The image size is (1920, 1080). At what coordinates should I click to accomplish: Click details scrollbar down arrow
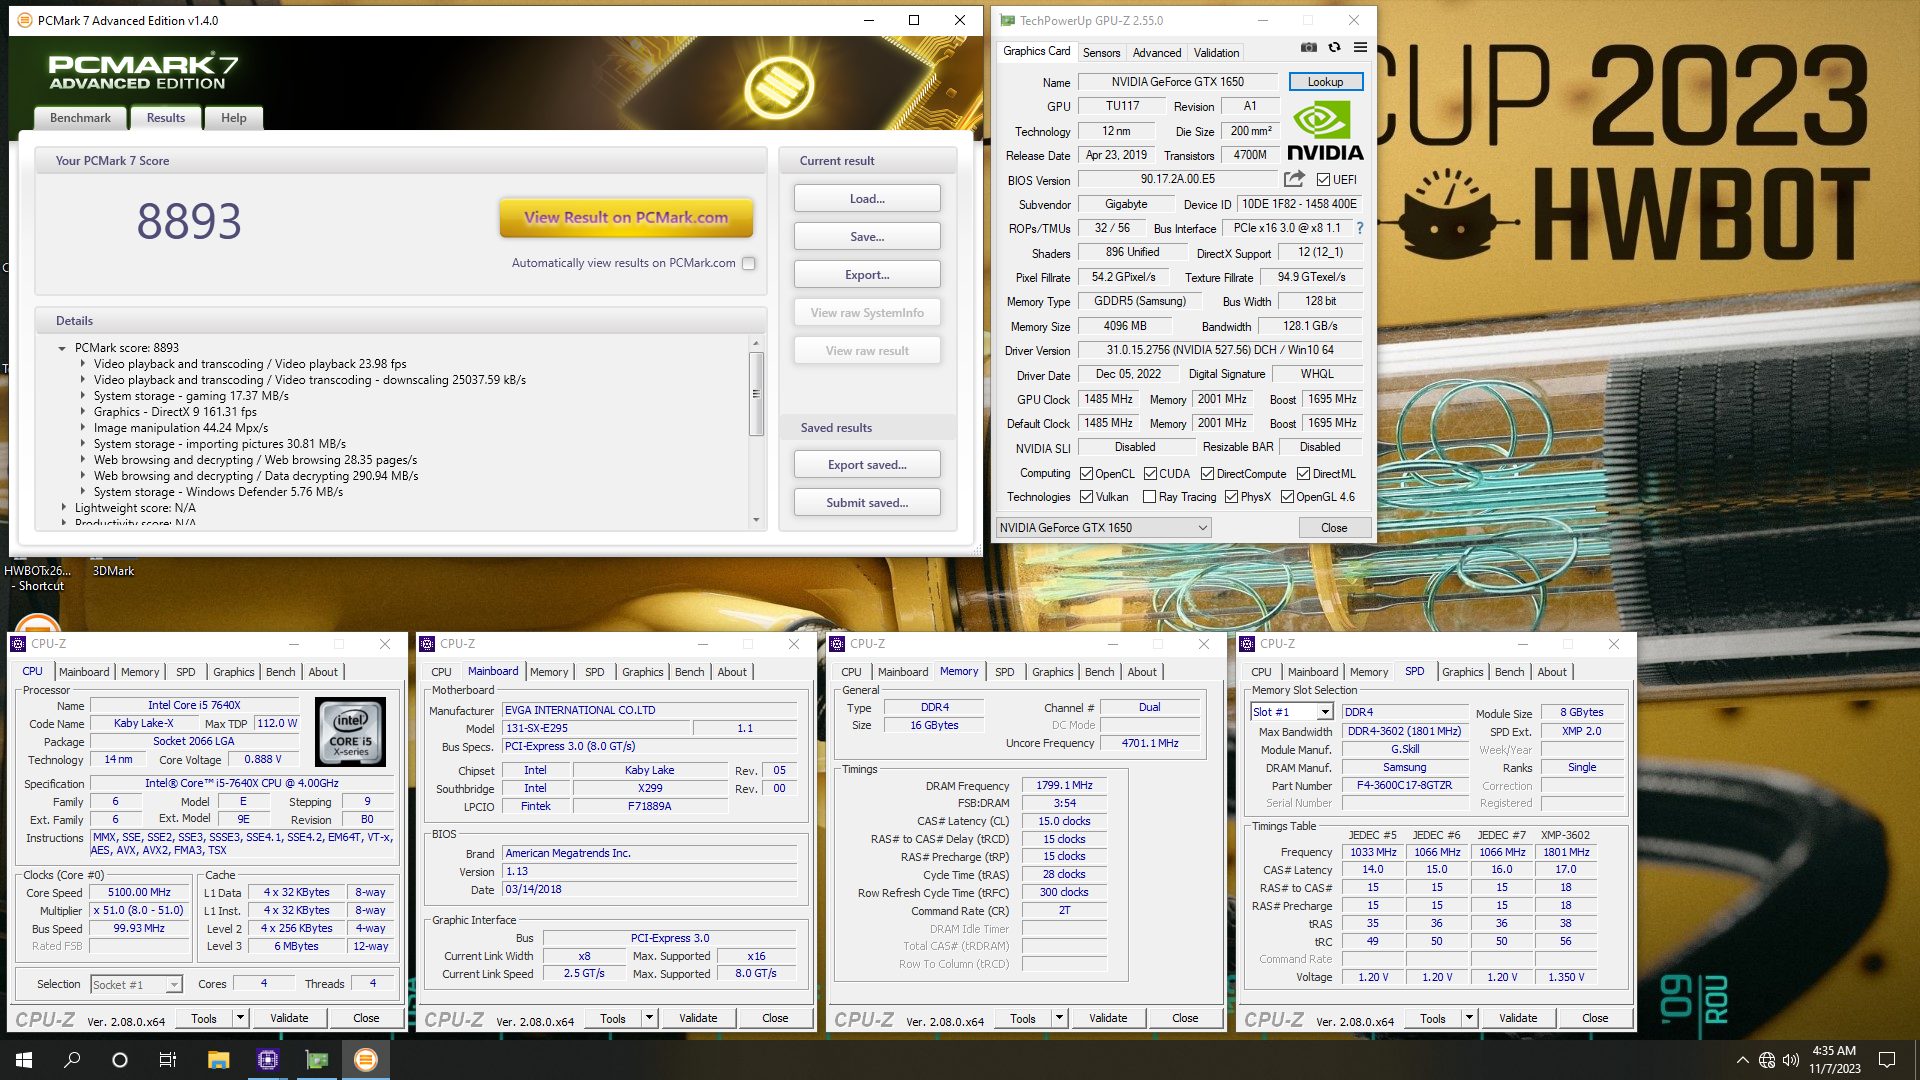click(756, 520)
